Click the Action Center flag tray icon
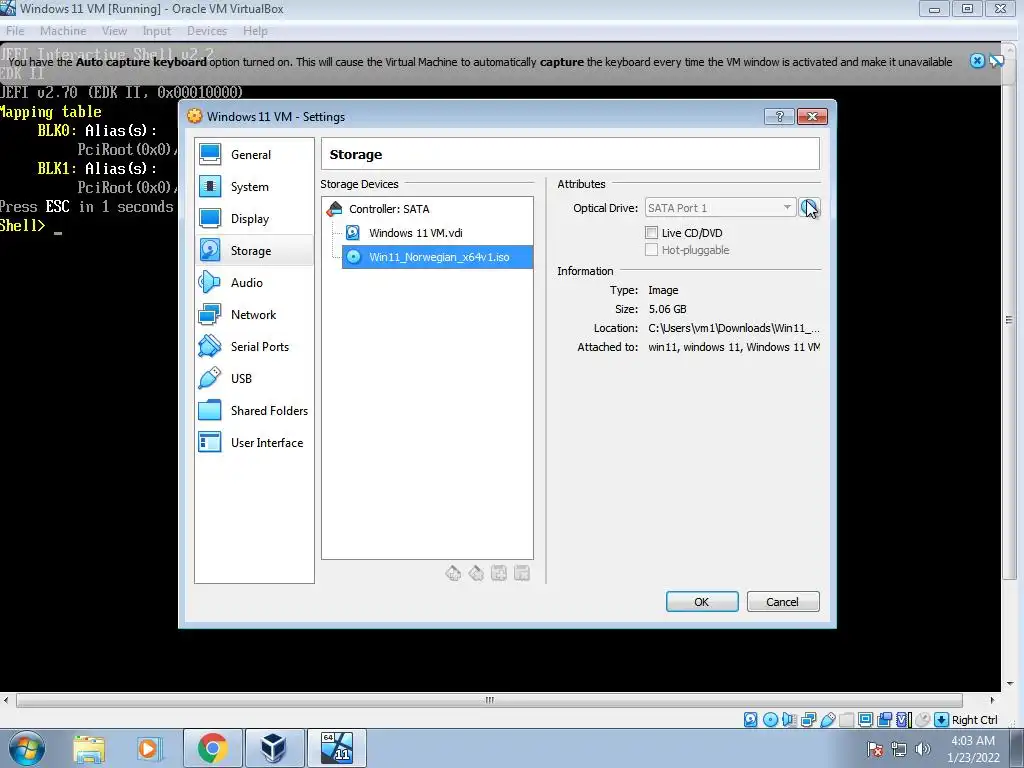This screenshot has width=1024, height=768. click(876, 749)
